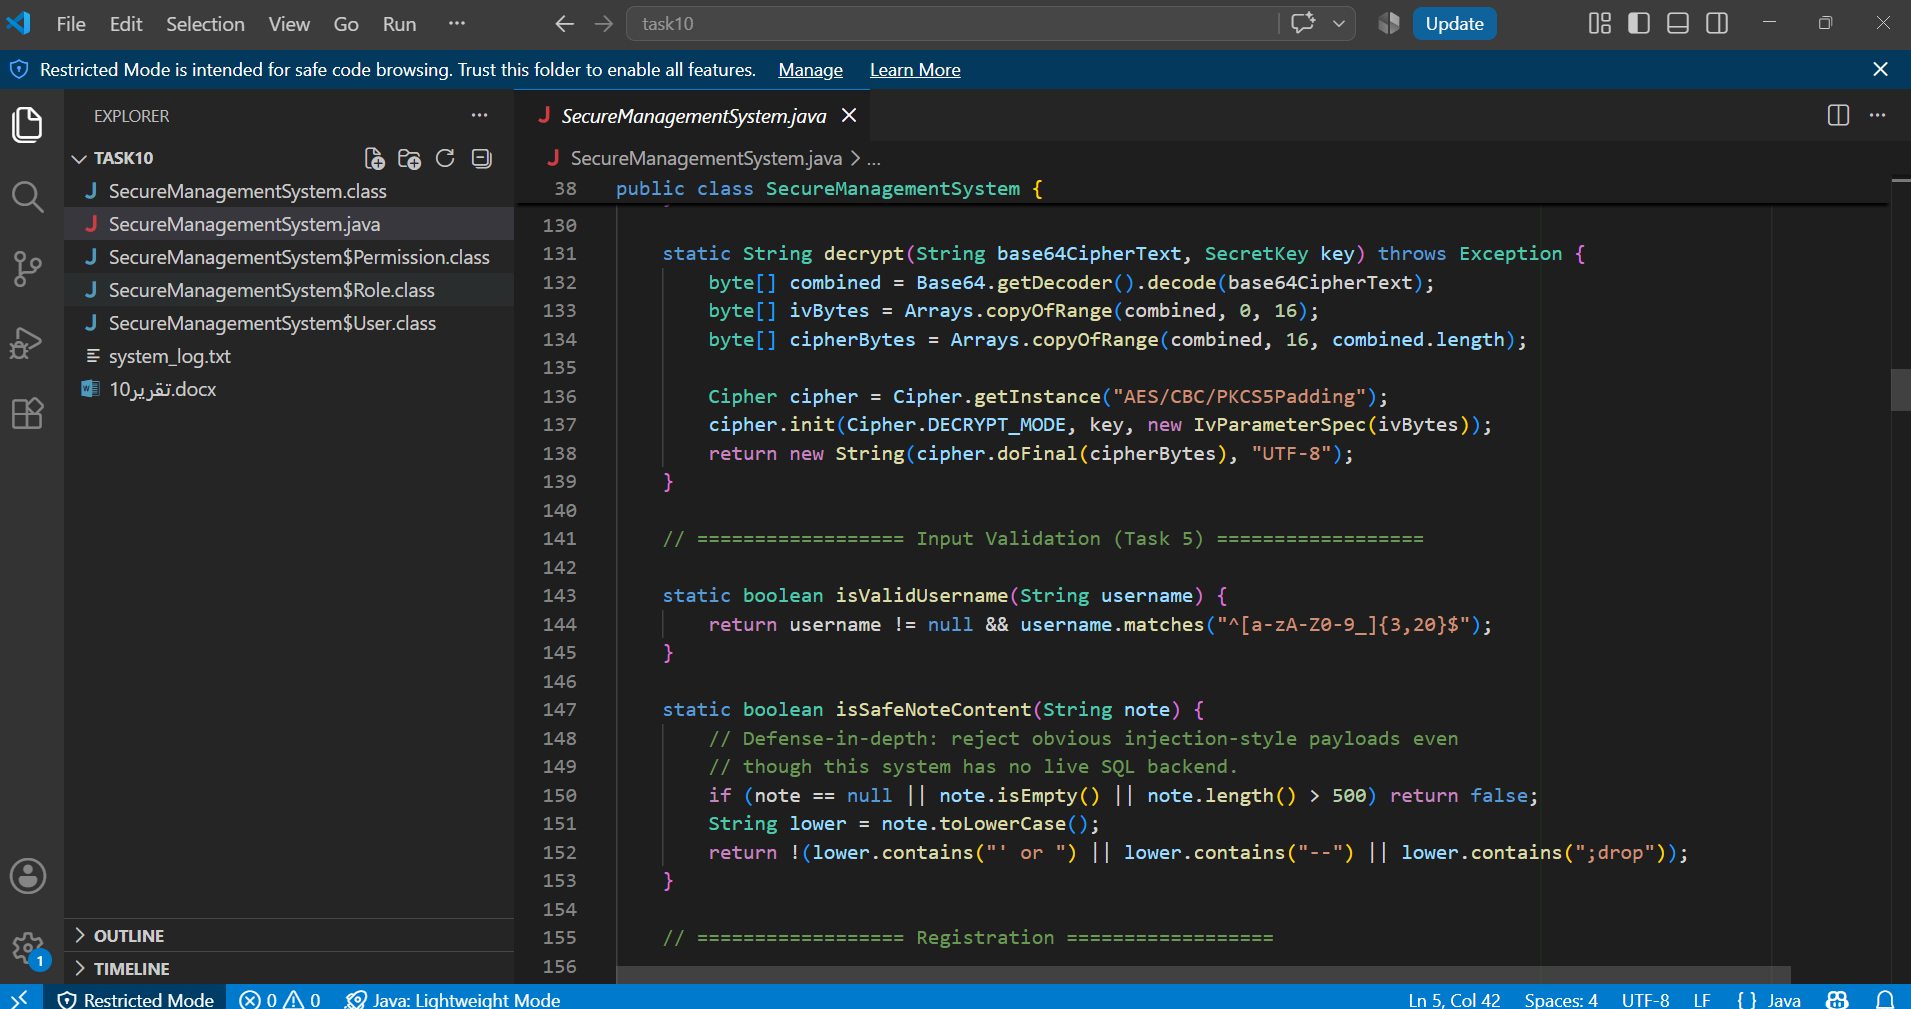This screenshot has height=1009, width=1911.
Task: Open the Accounts menu icon
Action: 27,876
